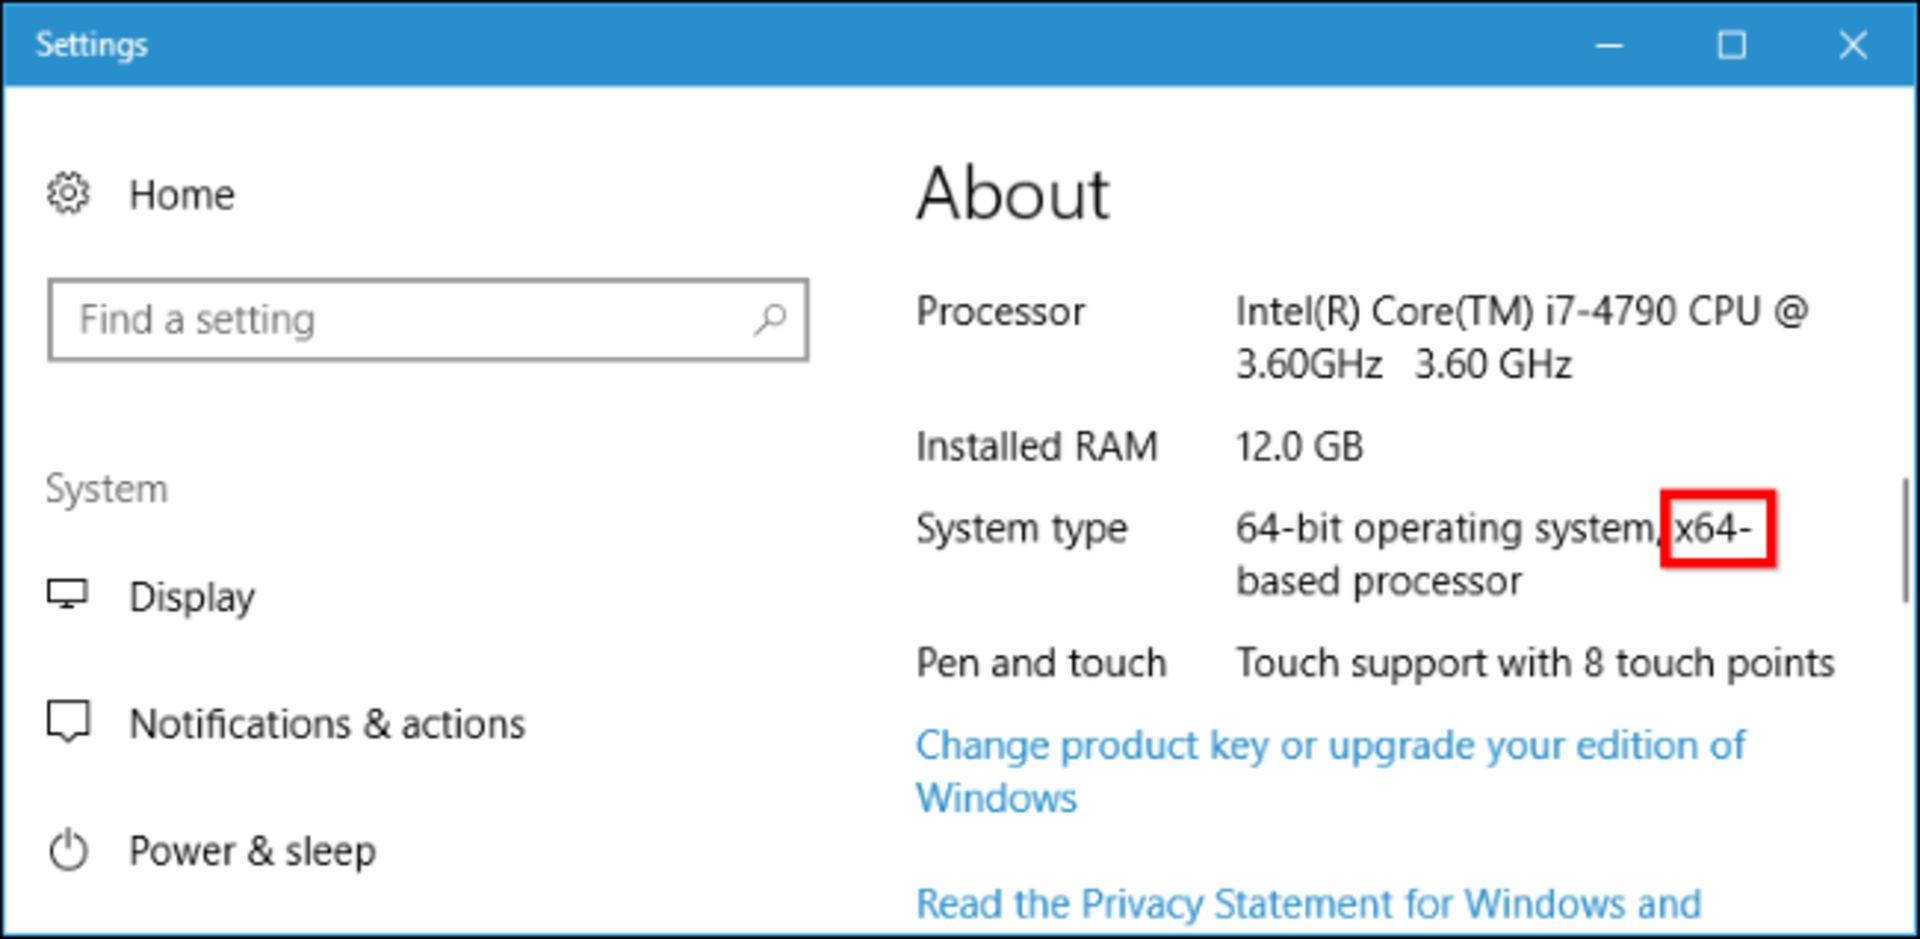Open Change product key or upgrade link
Screen dimensions: 1920x939
coord(1330,771)
